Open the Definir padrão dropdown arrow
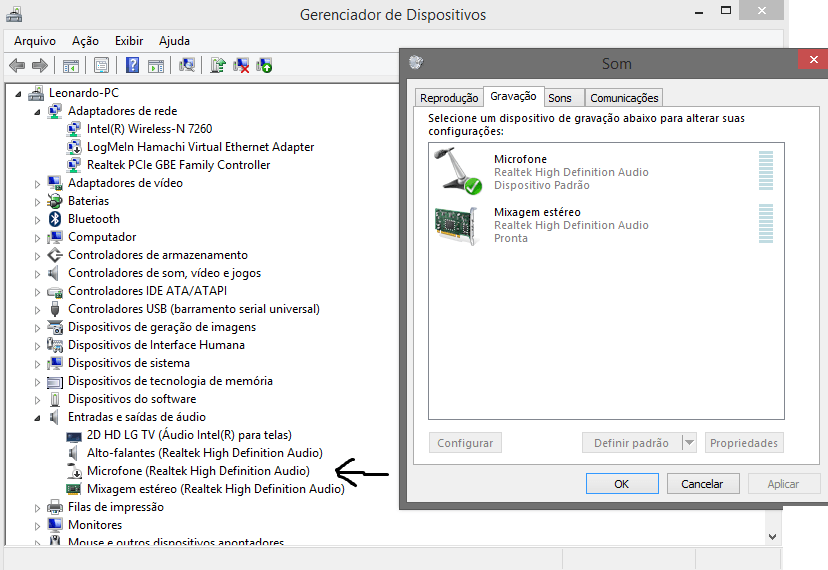The image size is (828, 570). pyautogui.click(x=688, y=443)
